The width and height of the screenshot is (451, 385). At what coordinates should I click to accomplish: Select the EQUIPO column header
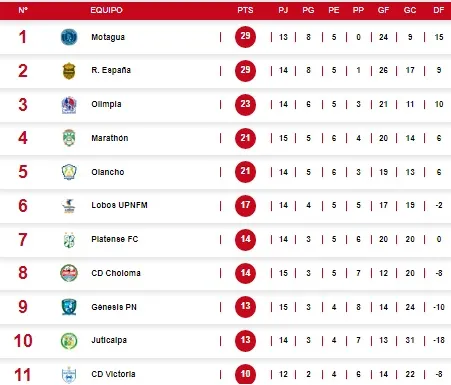pos(106,10)
